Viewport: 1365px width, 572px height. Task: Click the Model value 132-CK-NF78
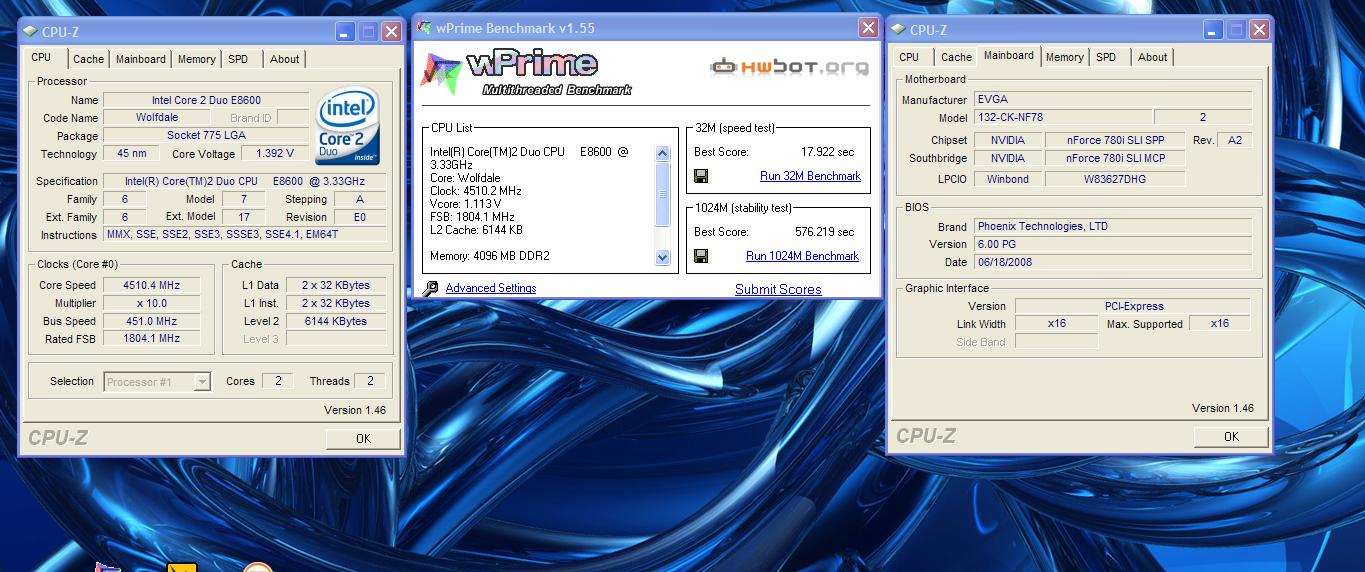[1062, 117]
